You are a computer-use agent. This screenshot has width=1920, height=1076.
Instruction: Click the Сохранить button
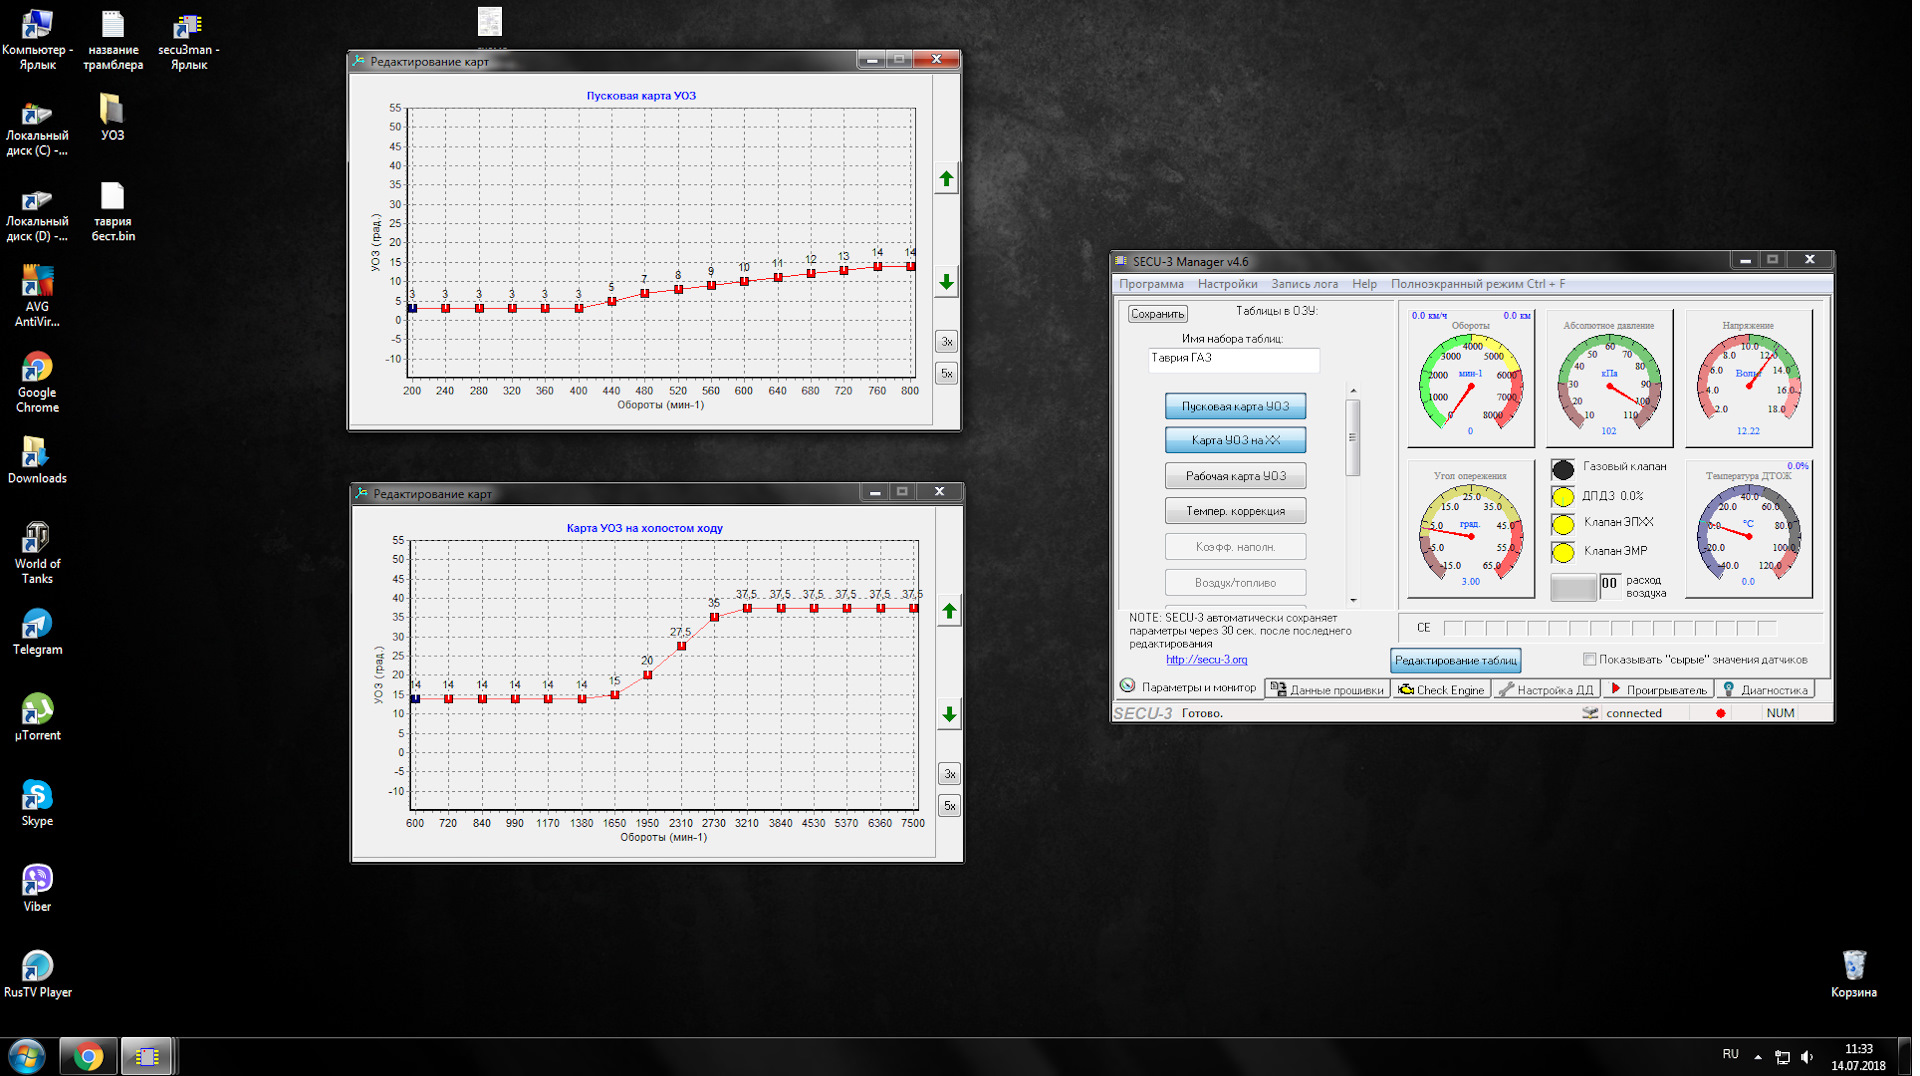[x=1157, y=314]
